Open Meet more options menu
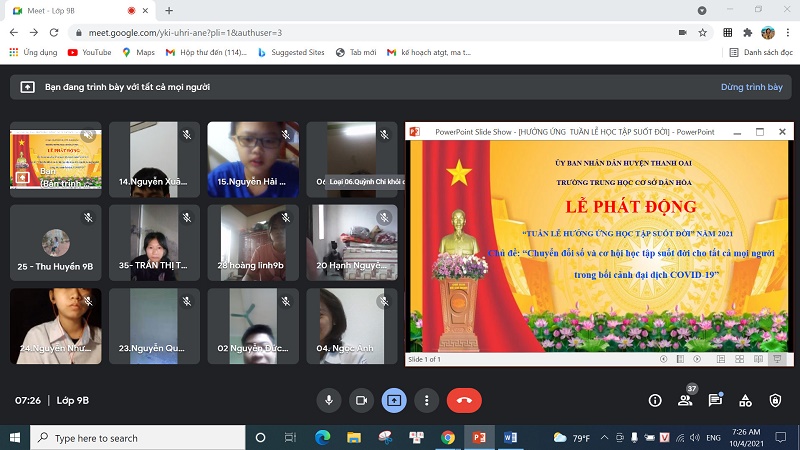Viewport: 800px width, 450px height. [x=427, y=400]
